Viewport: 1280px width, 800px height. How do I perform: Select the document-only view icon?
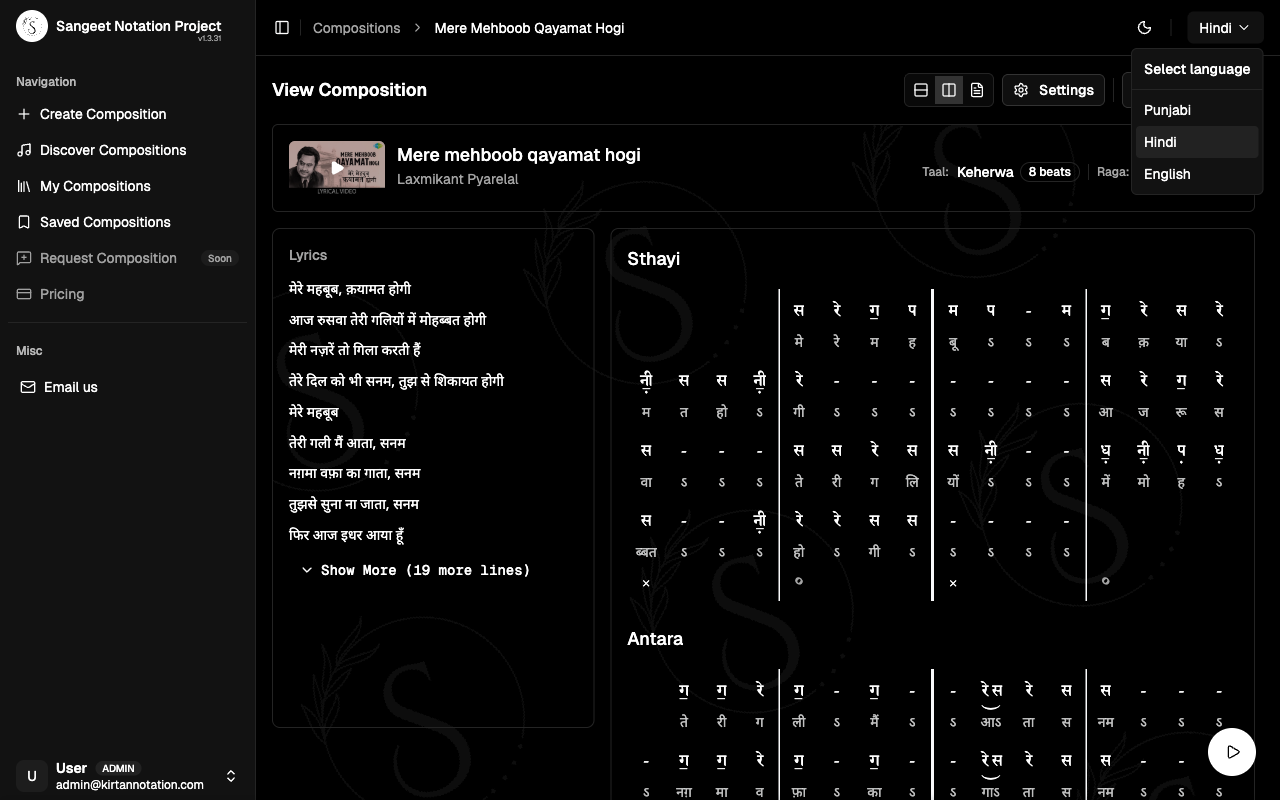[977, 90]
